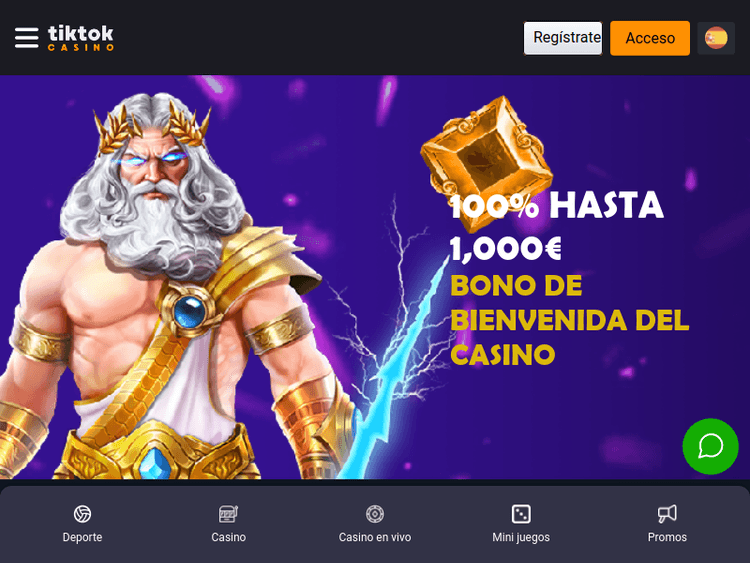Open the Spanish flag language selector

pos(716,38)
